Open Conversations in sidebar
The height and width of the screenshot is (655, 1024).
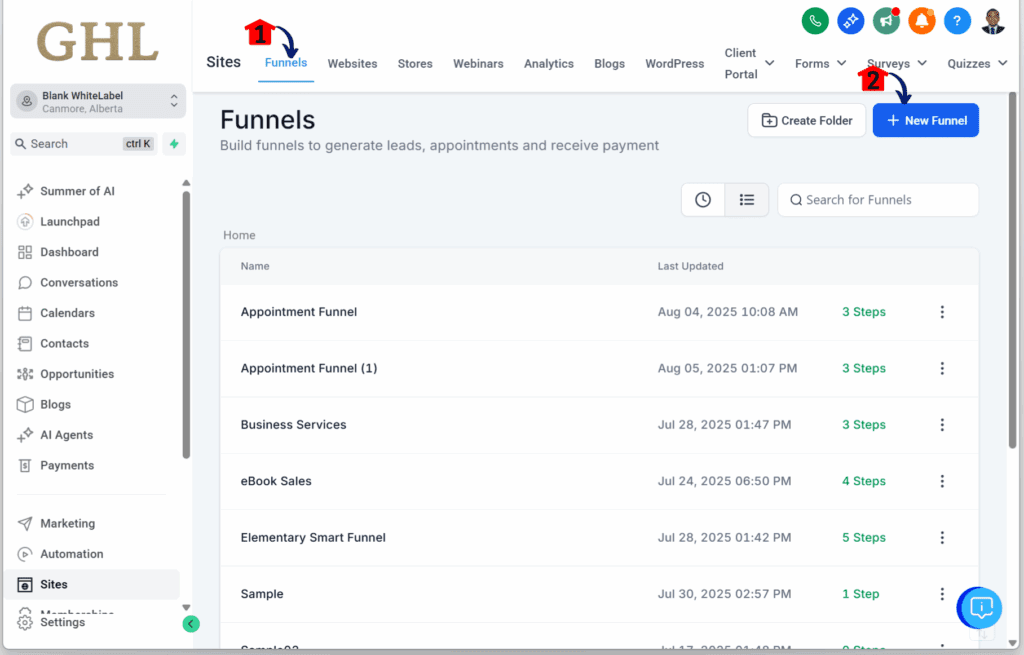pos(79,283)
